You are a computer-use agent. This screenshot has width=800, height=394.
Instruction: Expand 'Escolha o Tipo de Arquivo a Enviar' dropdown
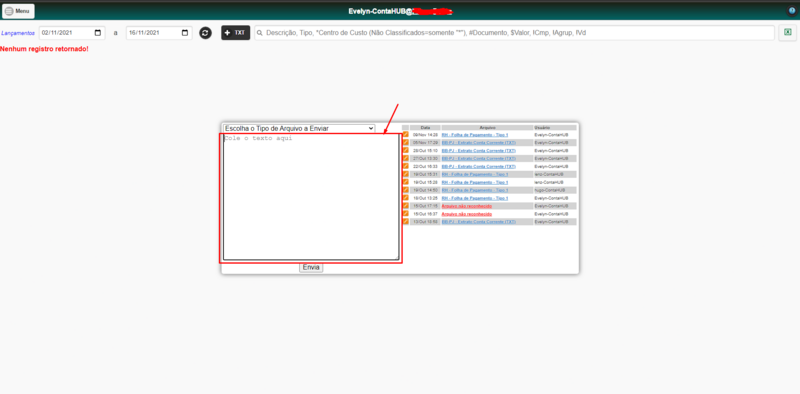tap(299, 128)
